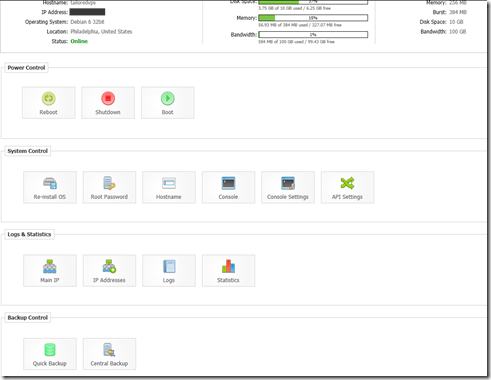This screenshot has width=491, height=380.
Task: Click the System Control section label
Action: tap(28, 151)
